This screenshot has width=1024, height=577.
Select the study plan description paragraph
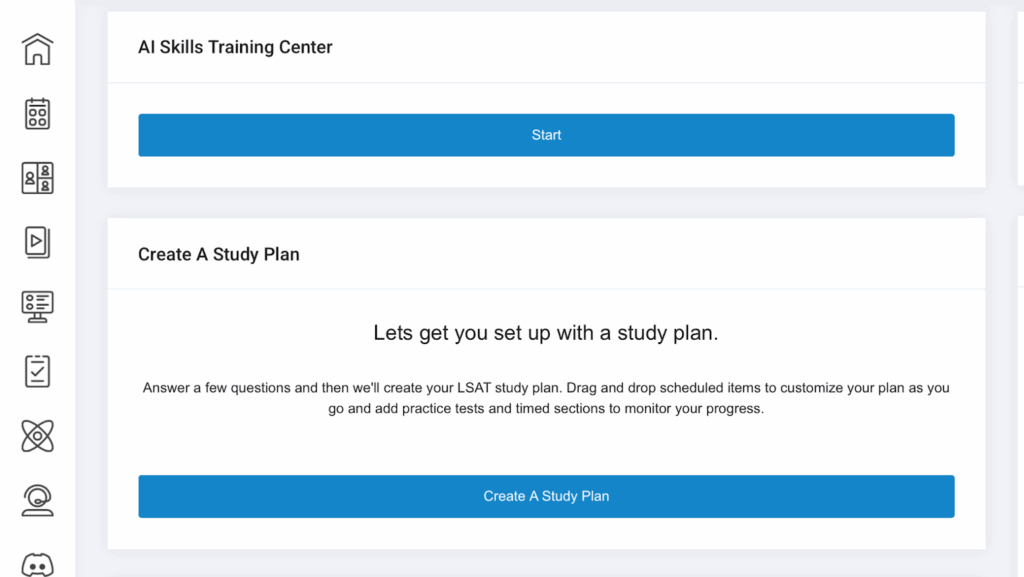(x=546, y=398)
